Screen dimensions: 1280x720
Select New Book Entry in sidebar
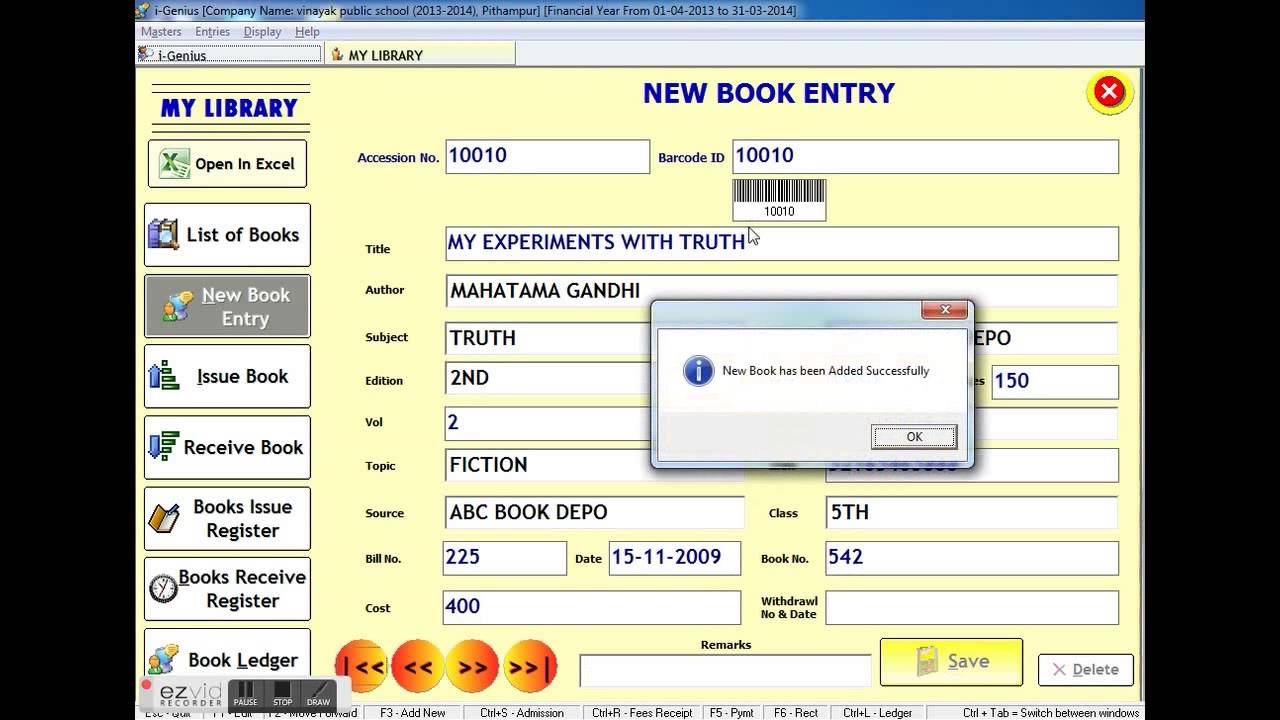227,306
